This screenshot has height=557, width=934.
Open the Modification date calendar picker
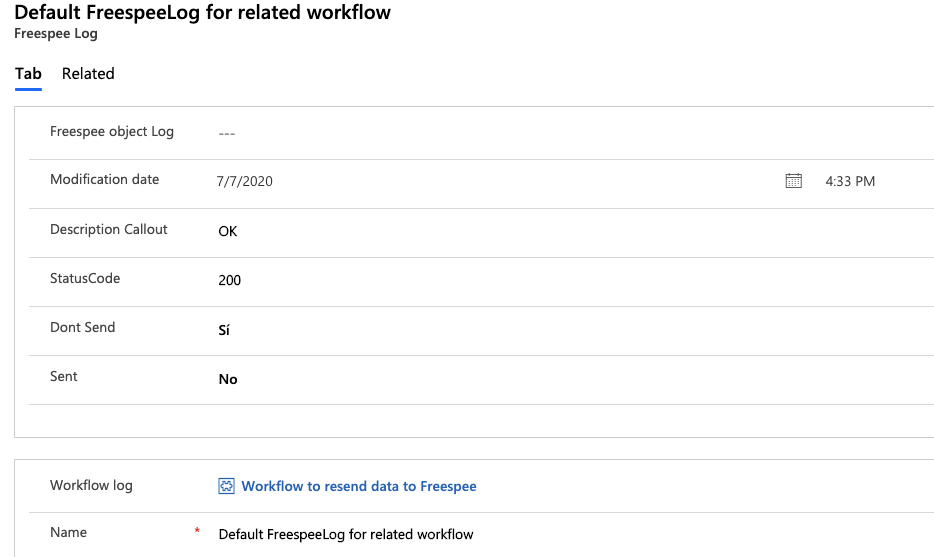[x=793, y=181]
